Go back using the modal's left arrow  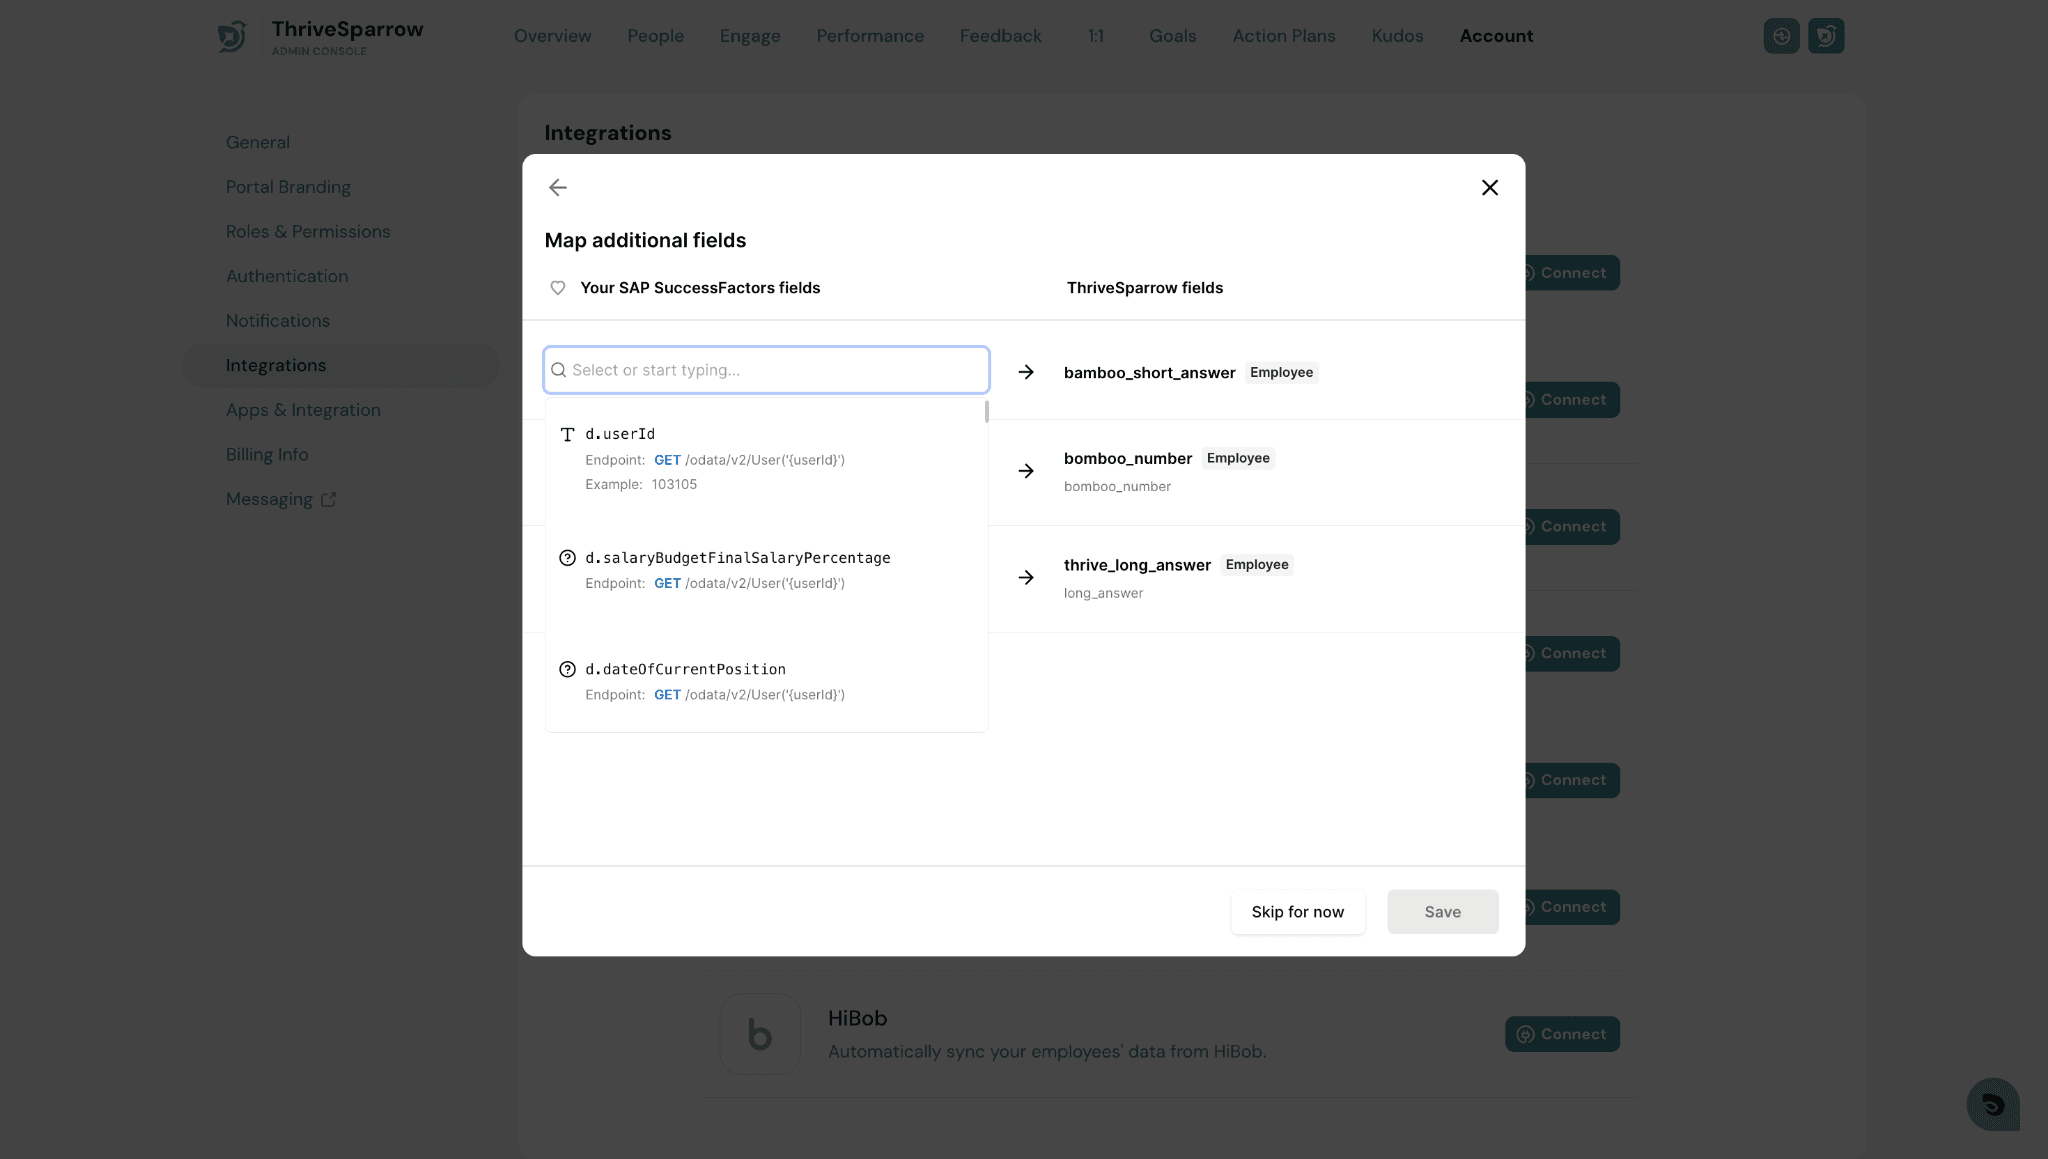pos(558,187)
